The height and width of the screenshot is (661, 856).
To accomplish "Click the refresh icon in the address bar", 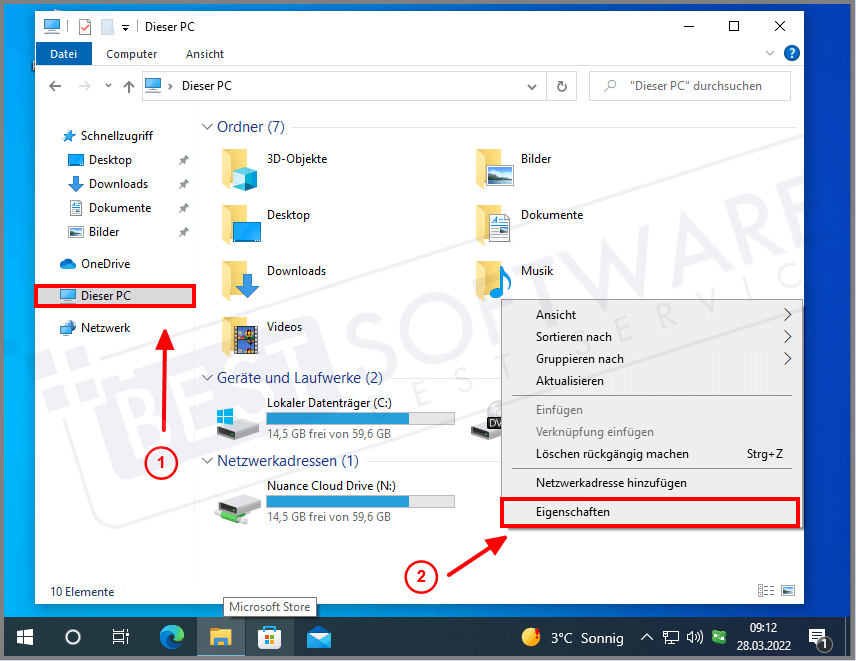I will (561, 86).
